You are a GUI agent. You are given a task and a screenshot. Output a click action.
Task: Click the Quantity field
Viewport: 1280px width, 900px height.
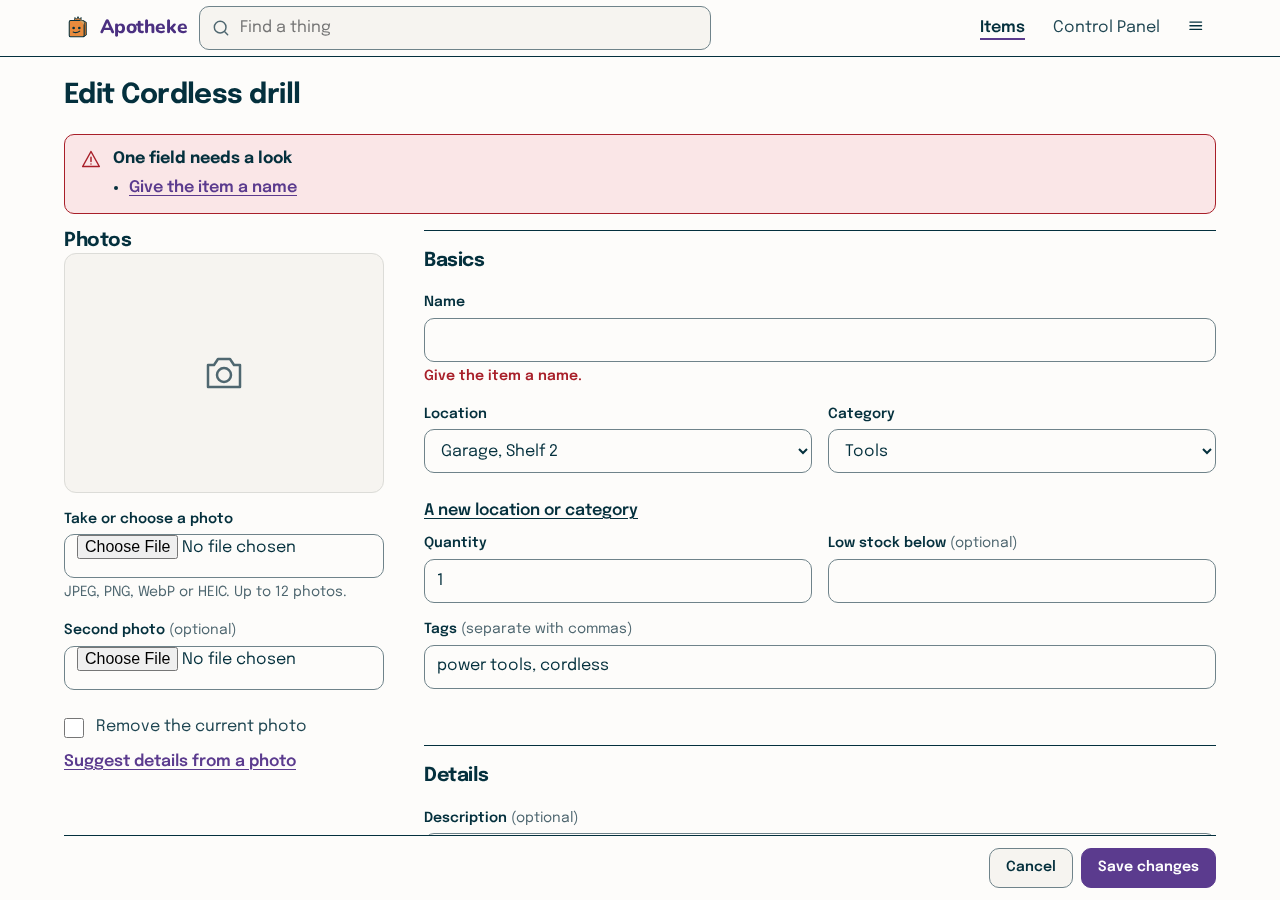coord(618,581)
